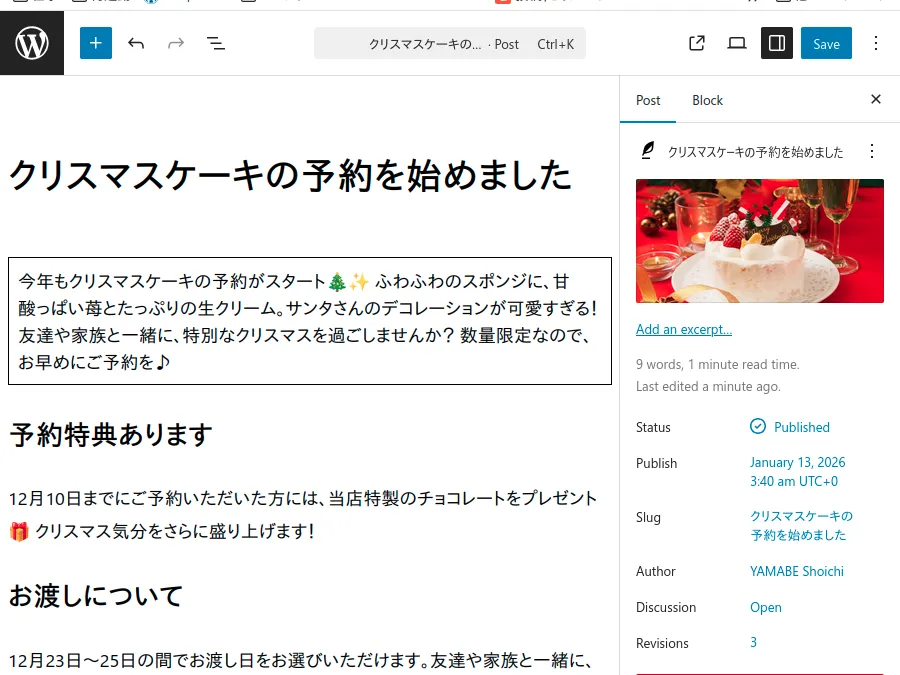Add an excerpt to the post
Viewport: 900px width, 675px height.
pyautogui.click(x=684, y=329)
